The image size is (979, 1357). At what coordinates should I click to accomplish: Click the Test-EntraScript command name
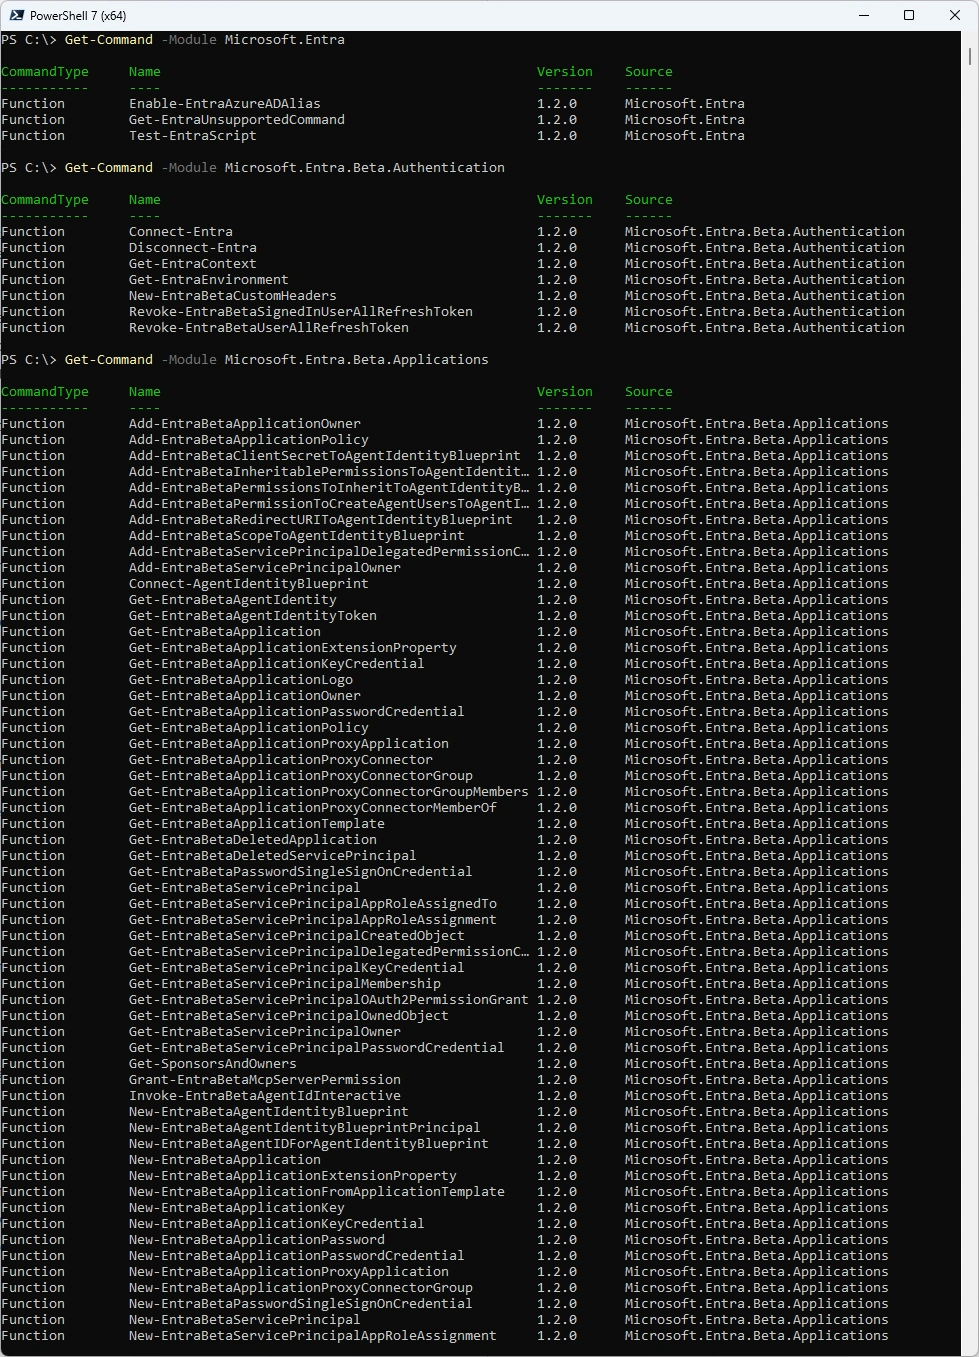click(x=192, y=136)
